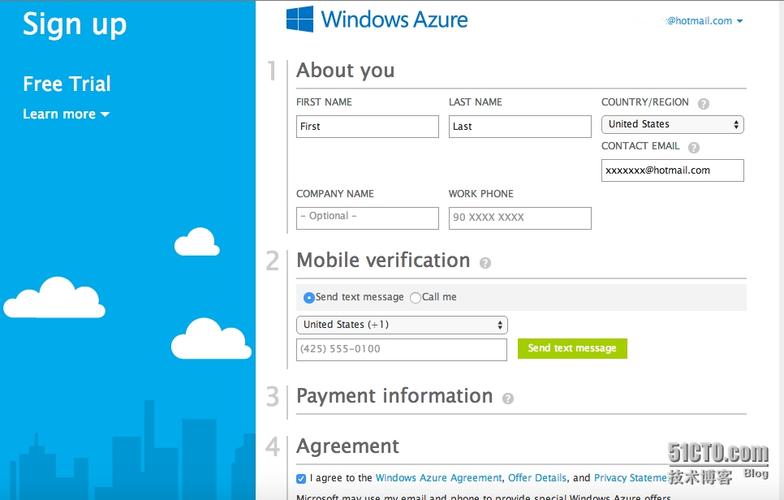Focus the Work Phone input field
Viewport: 784px width, 500px height.
[x=520, y=218]
